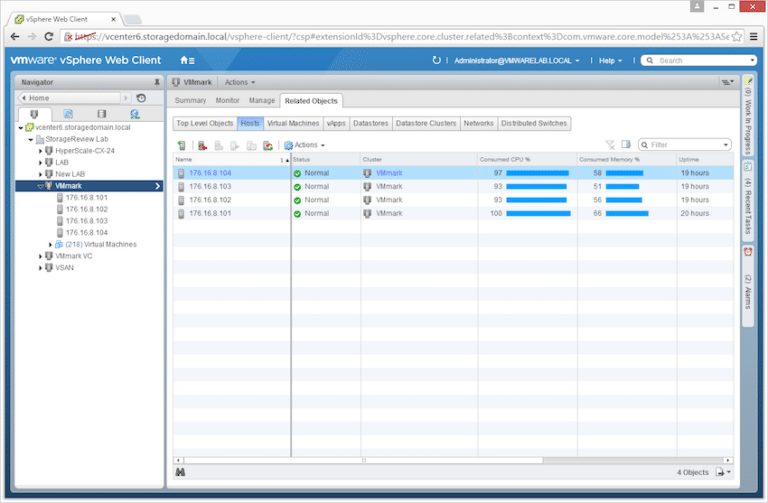768x503 pixels.
Task: Select the Datastores sub-tab
Action: (x=370, y=123)
